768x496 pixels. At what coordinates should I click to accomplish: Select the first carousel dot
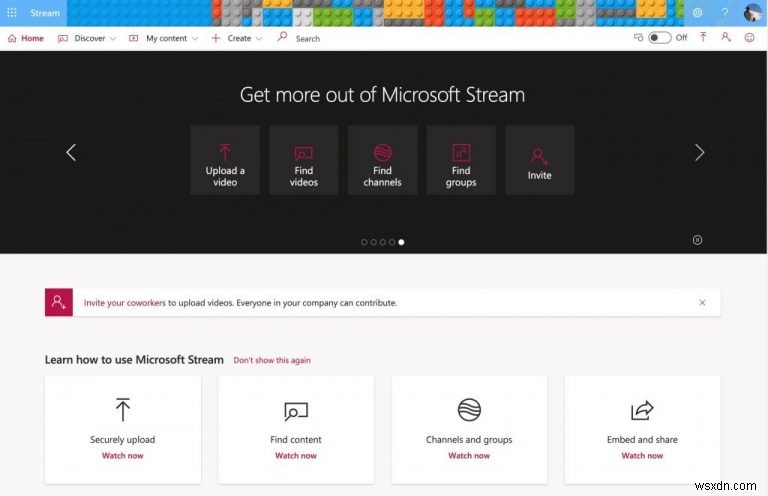[364, 242]
